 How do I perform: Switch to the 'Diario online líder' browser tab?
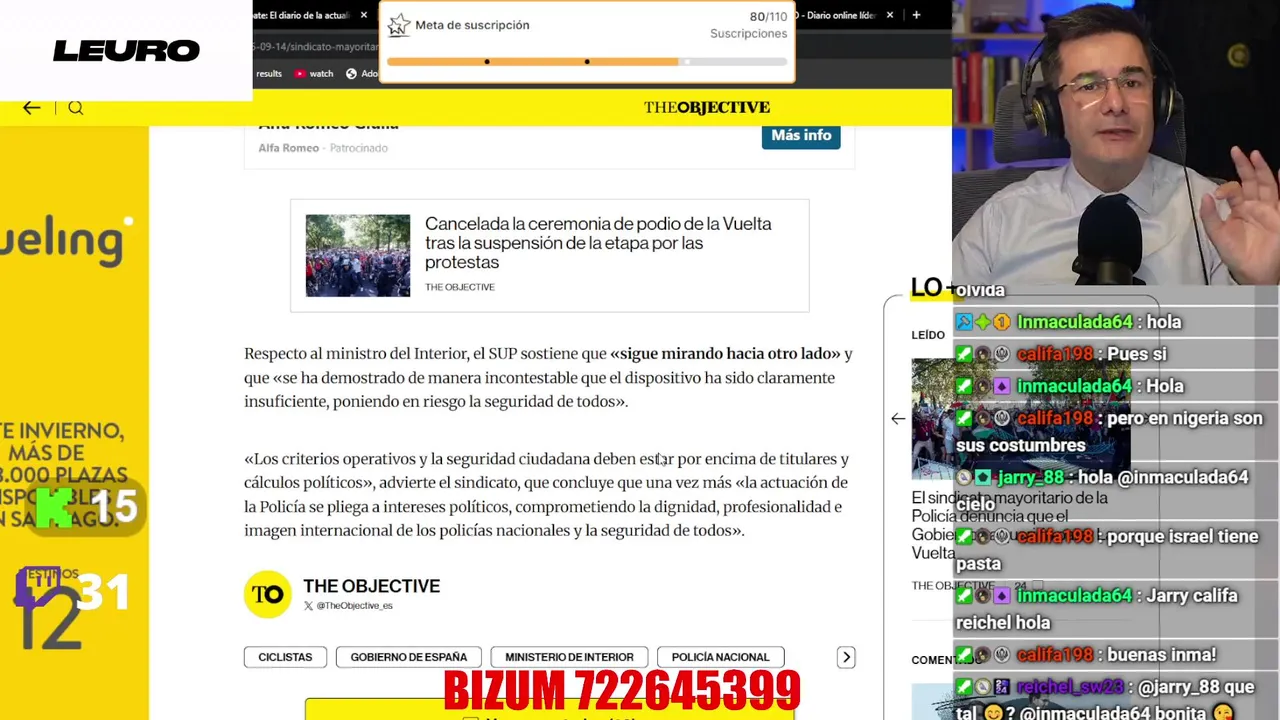pyautogui.click(x=840, y=15)
